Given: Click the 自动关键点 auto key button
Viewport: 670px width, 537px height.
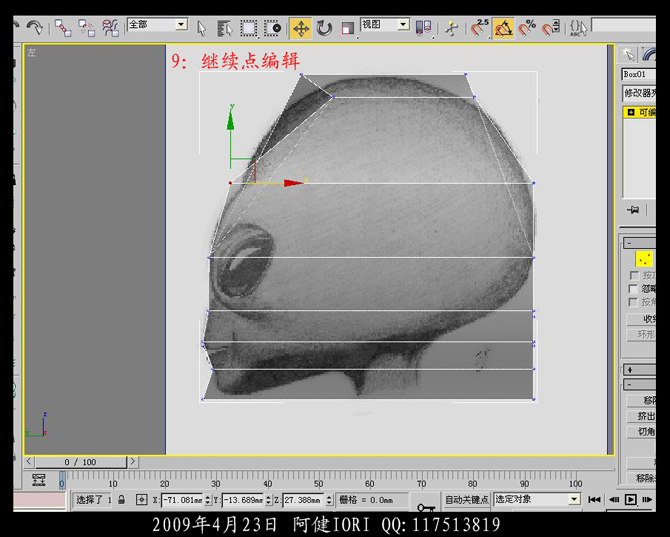Looking at the screenshot, I should pos(467,499).
